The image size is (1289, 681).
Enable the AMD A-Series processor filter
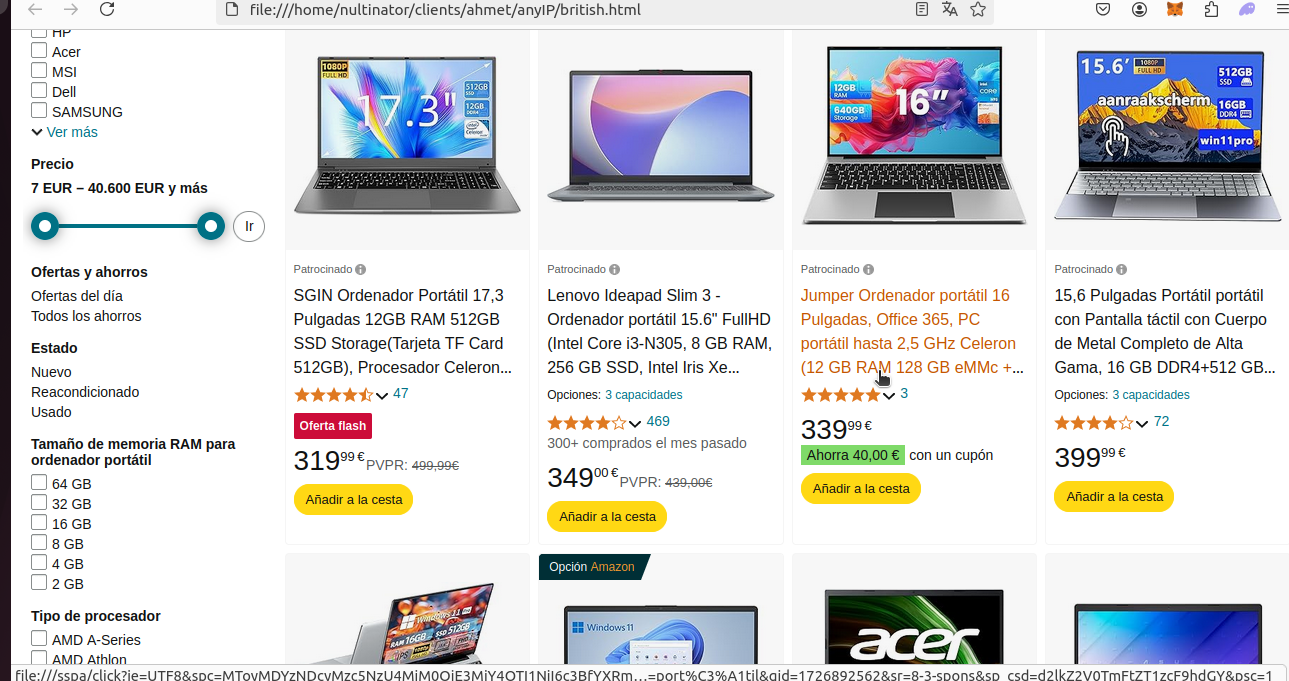tap(39, 639)
